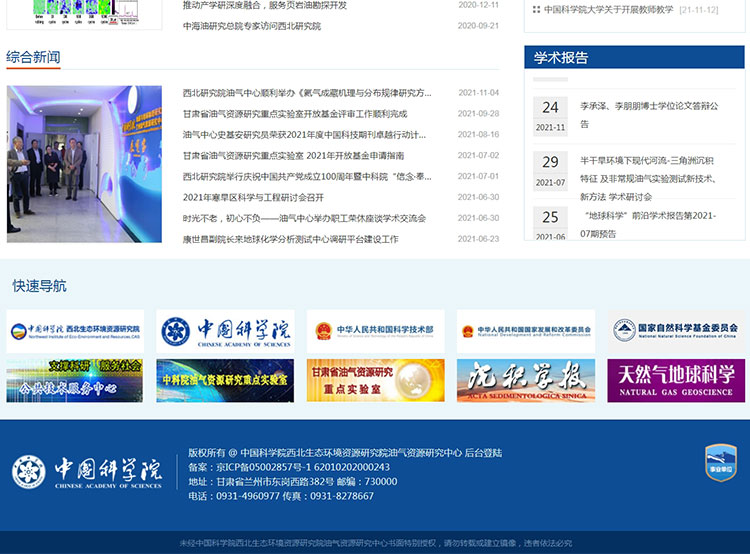Visit the 国家自然科学基金委员会 logo link
Image resolution: width=750 pixels, height=554 pixels.
click(676, 329)
